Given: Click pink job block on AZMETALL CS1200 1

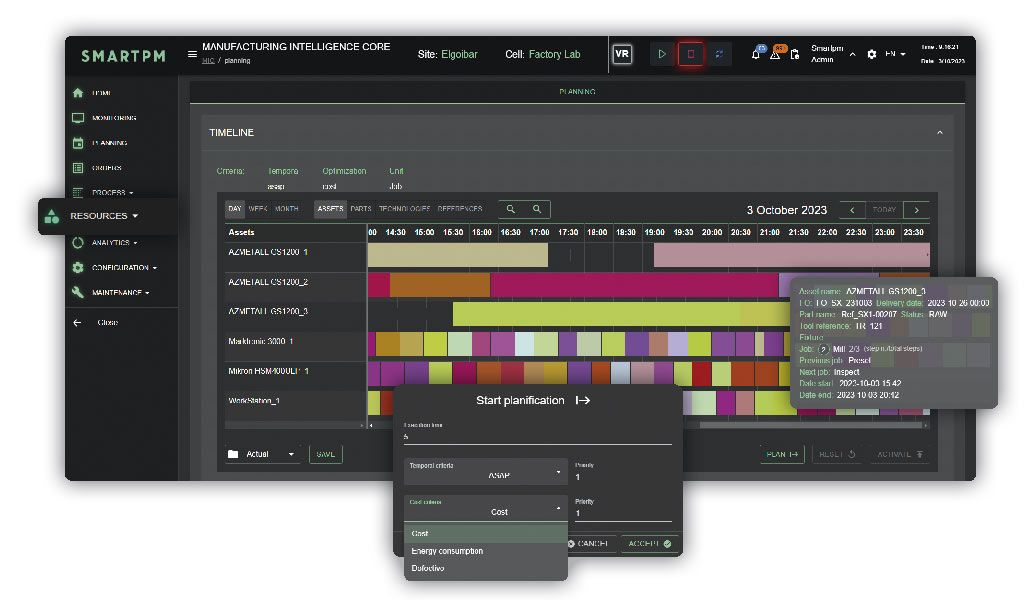Looking at the screenshot, I should pos(791,255).
